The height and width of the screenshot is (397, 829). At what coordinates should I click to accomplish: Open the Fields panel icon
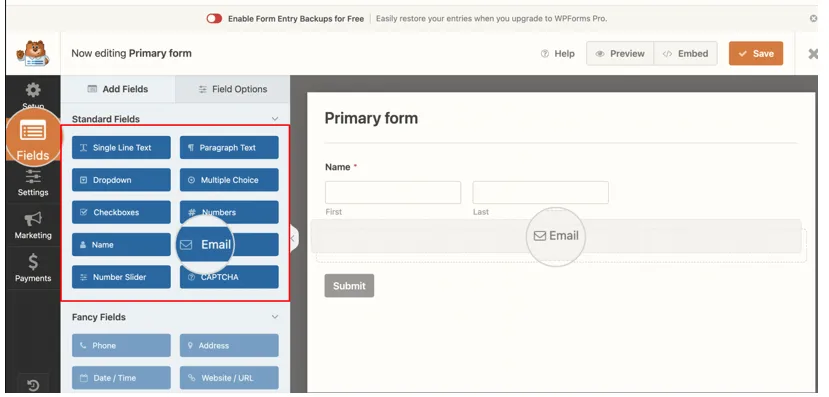point(33,131)
